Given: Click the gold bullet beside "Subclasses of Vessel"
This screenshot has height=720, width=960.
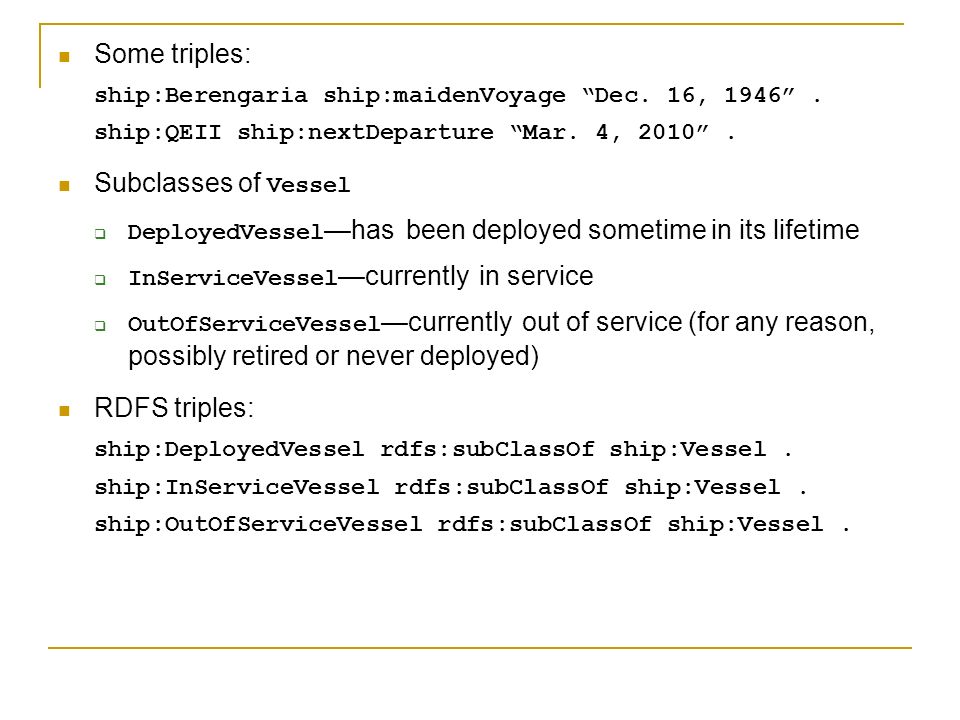Looking at the screenshot, I should point(64,186).
